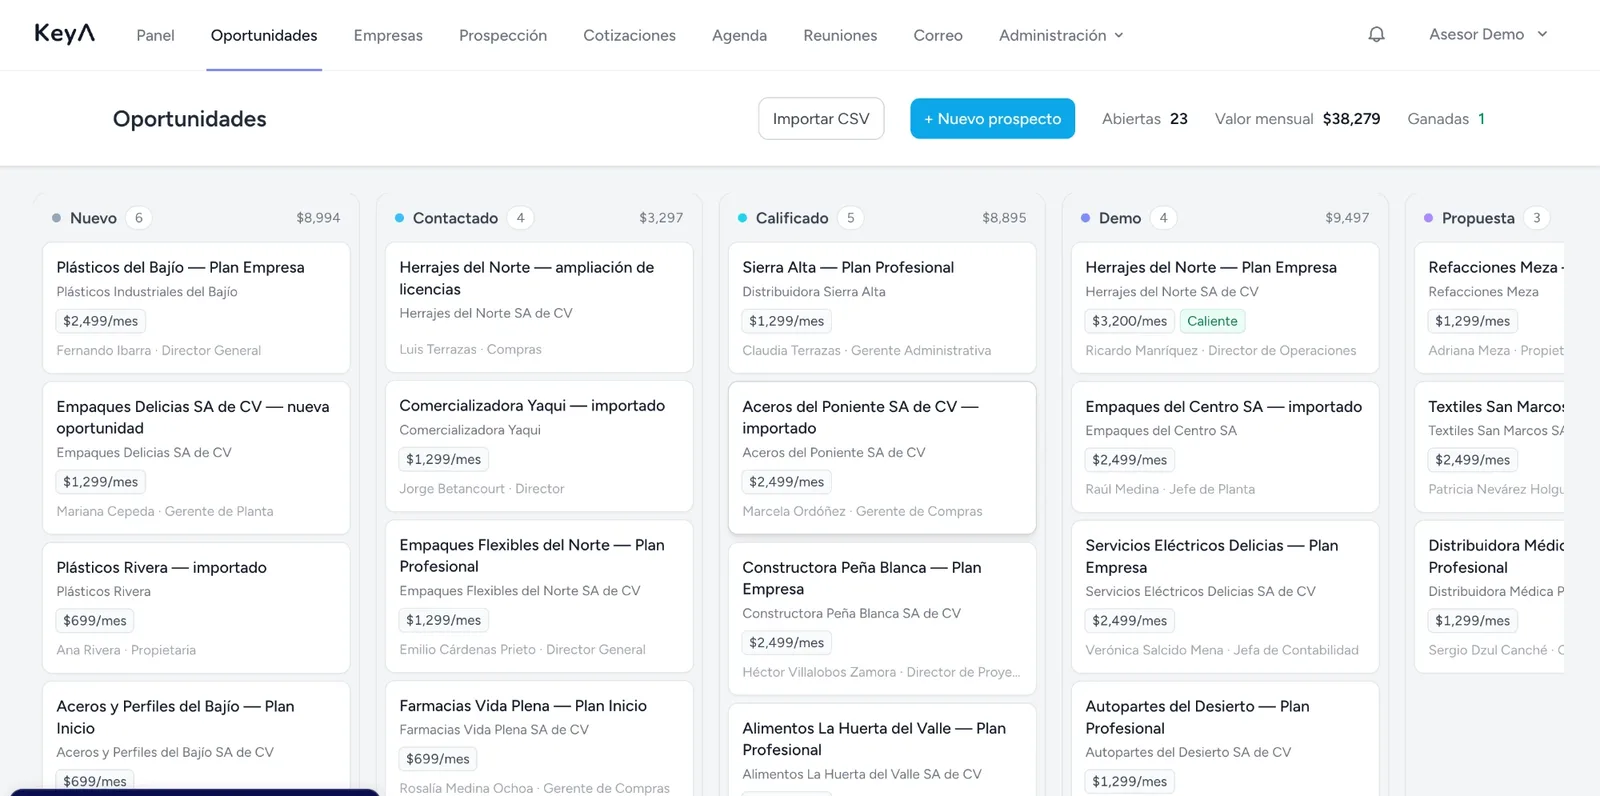
Task: Click the Ganadas 1 counter
Action: point(1446,118)
